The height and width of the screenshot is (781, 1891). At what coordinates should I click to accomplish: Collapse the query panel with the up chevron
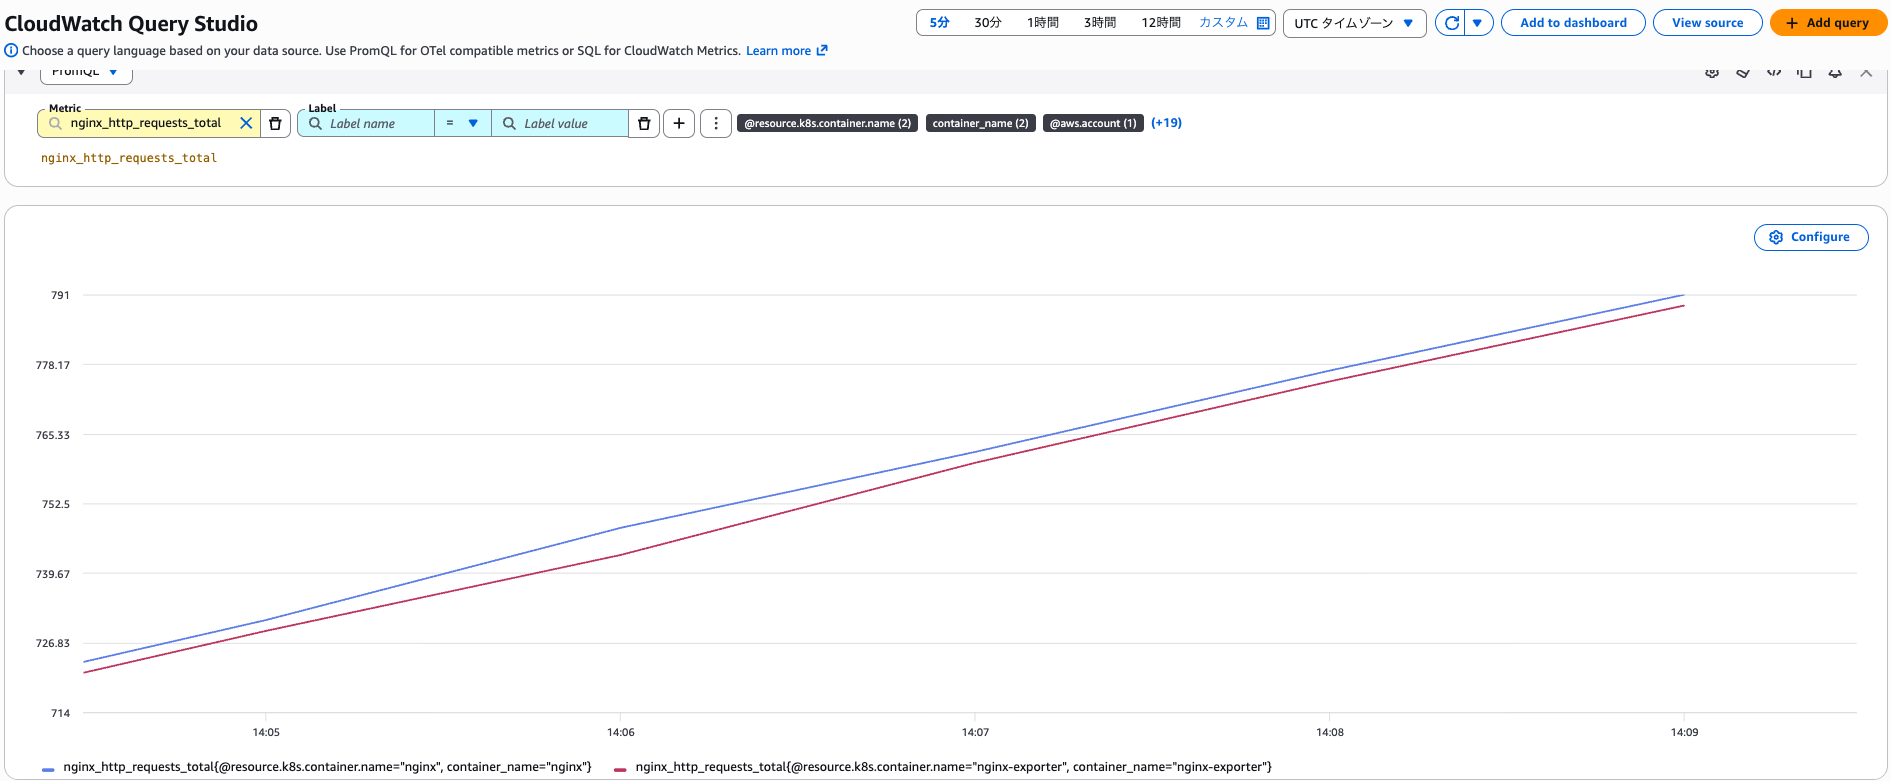(x=1866, y=73)
